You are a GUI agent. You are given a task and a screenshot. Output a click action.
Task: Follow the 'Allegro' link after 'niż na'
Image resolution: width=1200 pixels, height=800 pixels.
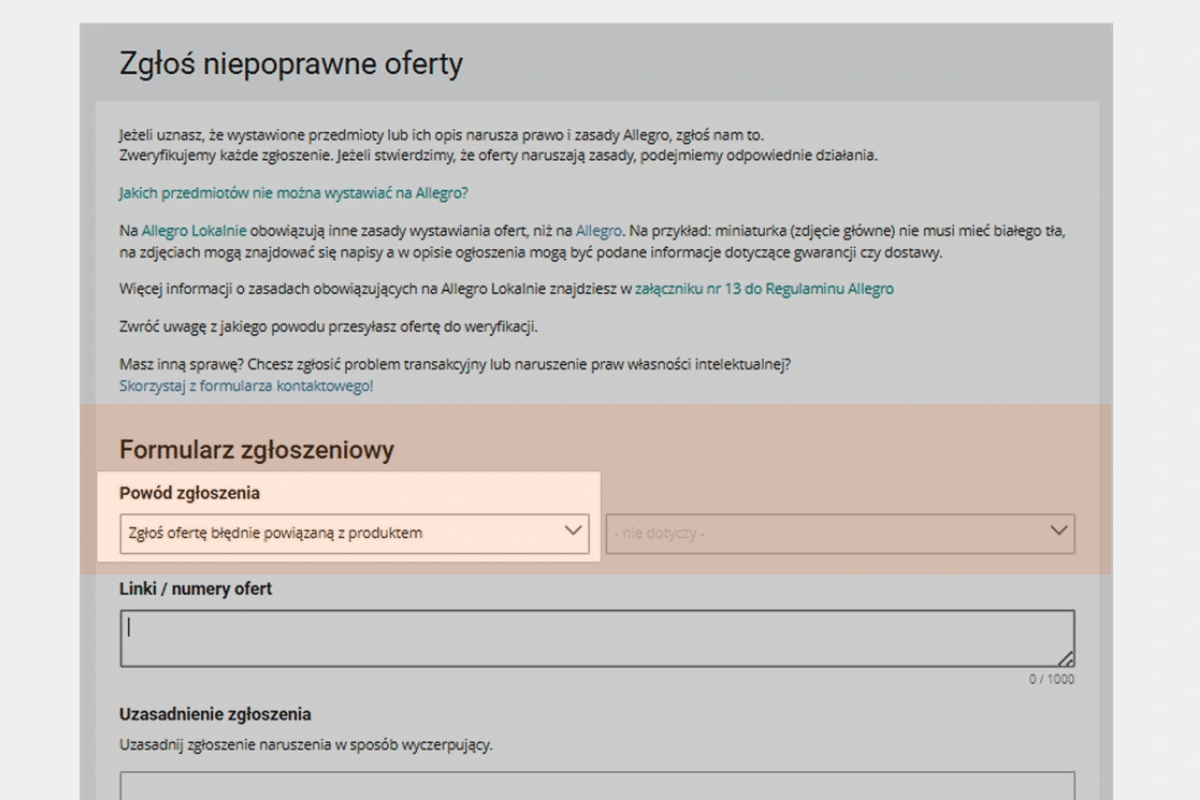599,231
